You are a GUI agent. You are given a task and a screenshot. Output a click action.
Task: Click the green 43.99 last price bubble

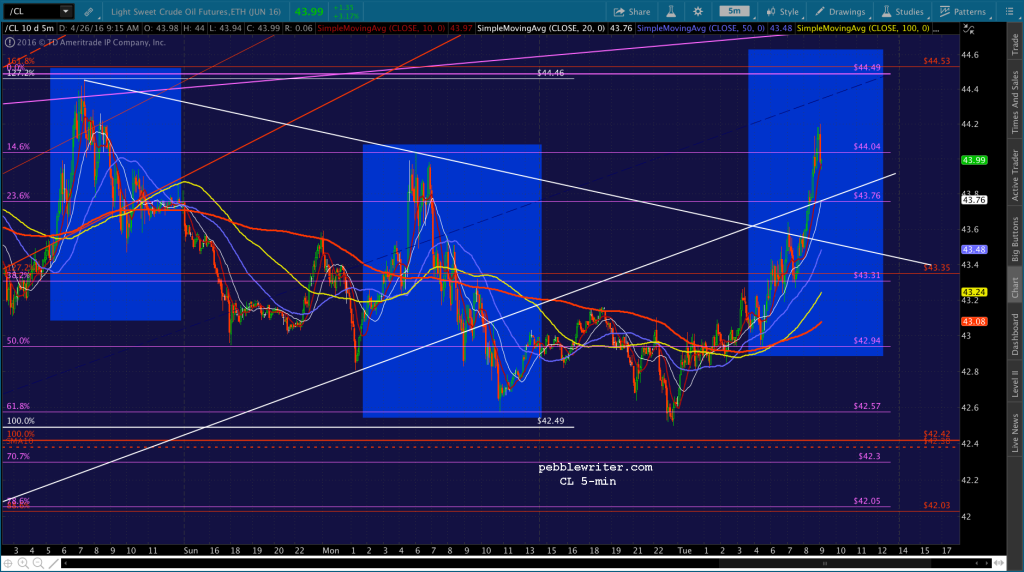(x=974, y=160)
